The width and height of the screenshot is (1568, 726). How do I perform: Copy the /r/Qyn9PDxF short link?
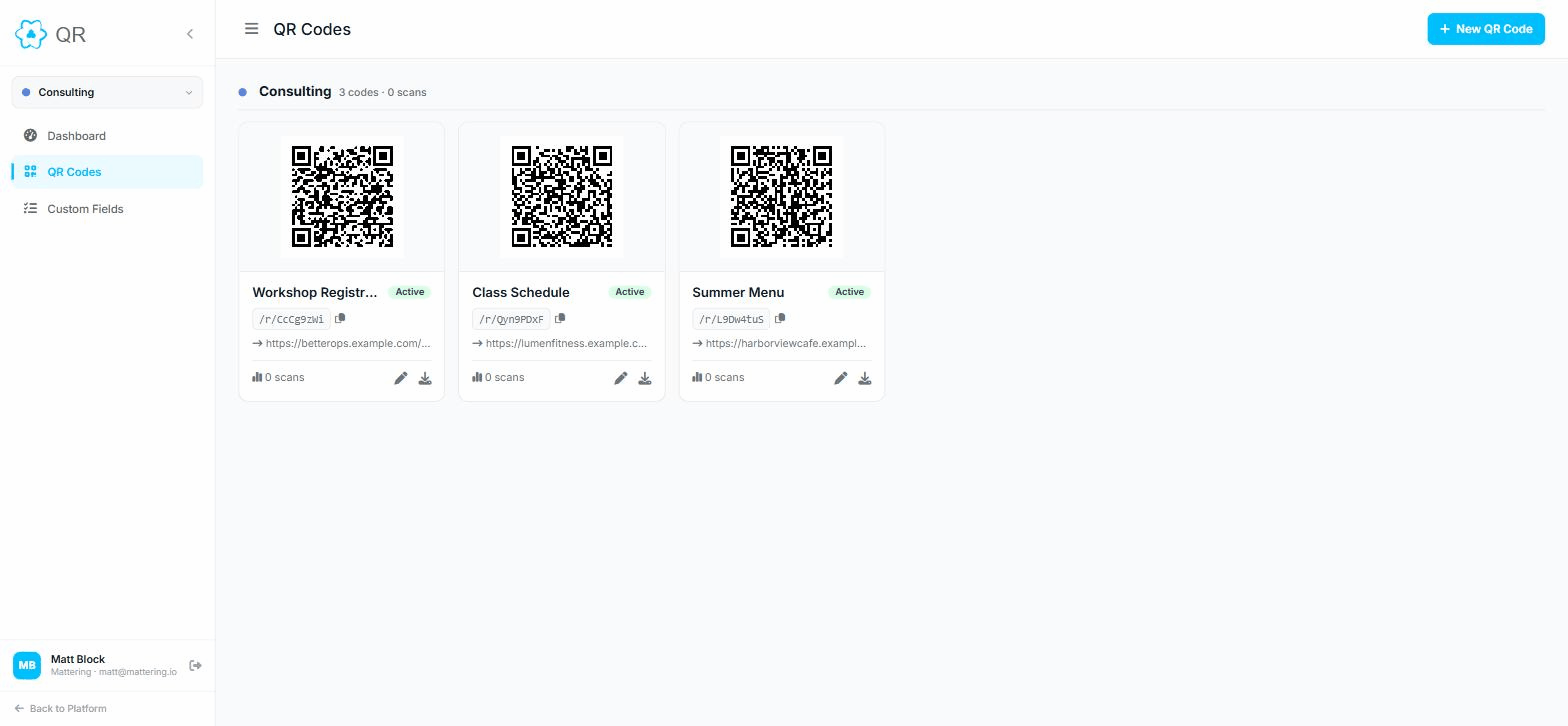click(x=560, y=319)
